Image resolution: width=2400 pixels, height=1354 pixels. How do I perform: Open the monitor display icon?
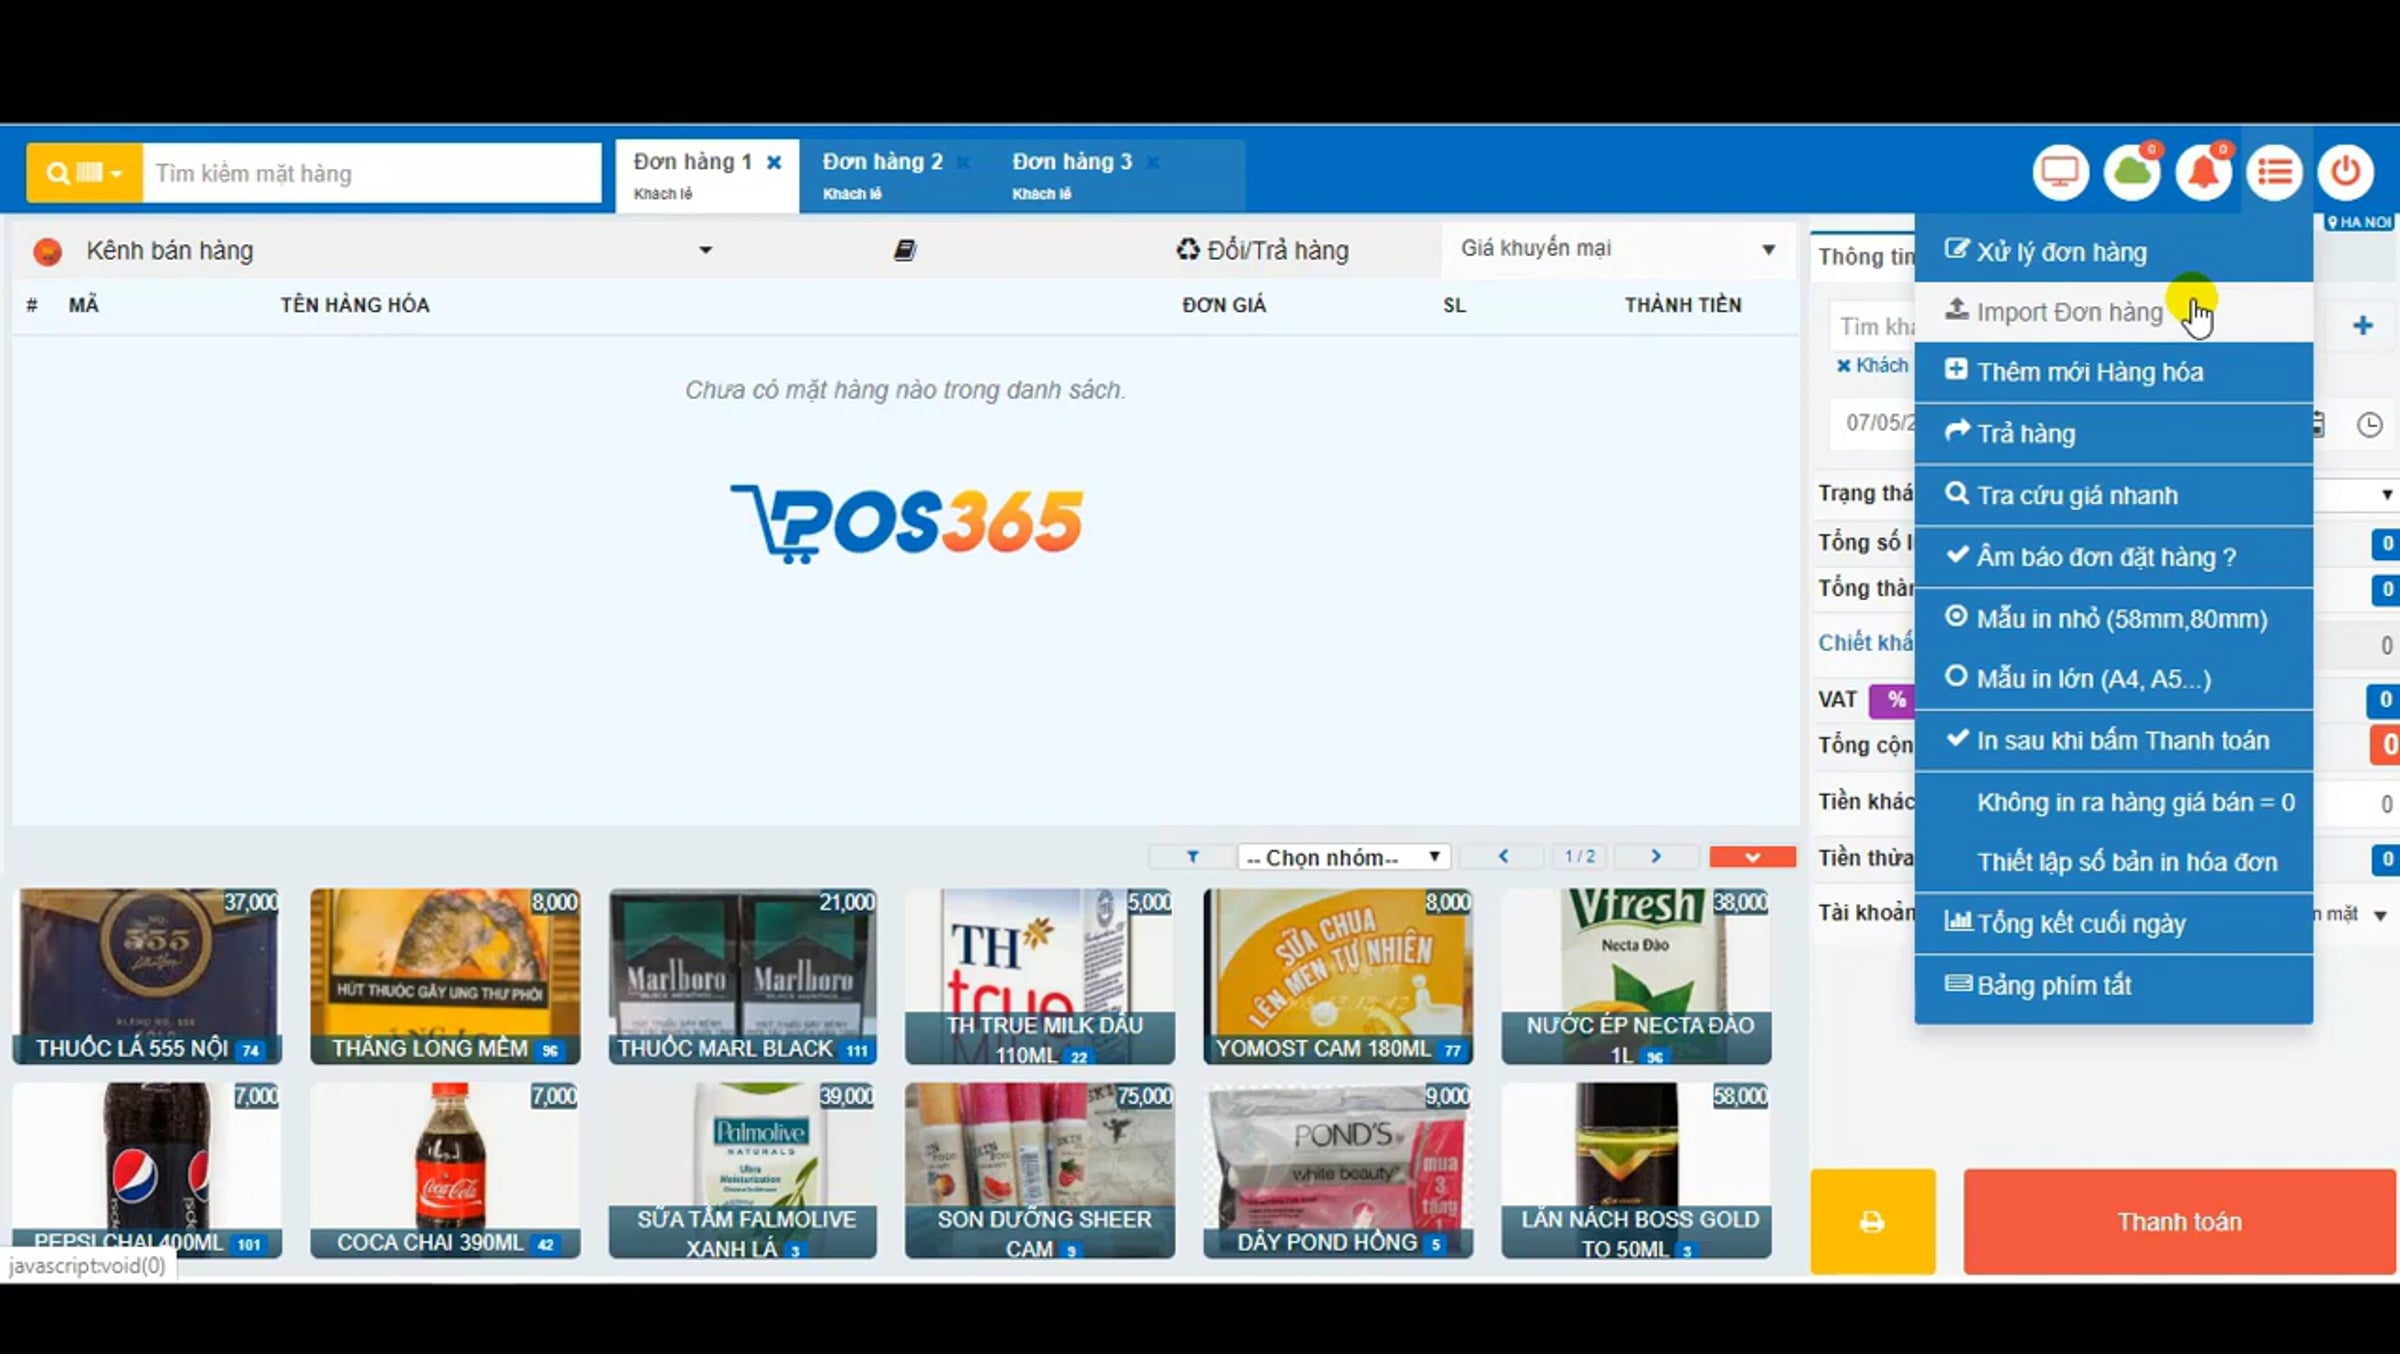2060,172
